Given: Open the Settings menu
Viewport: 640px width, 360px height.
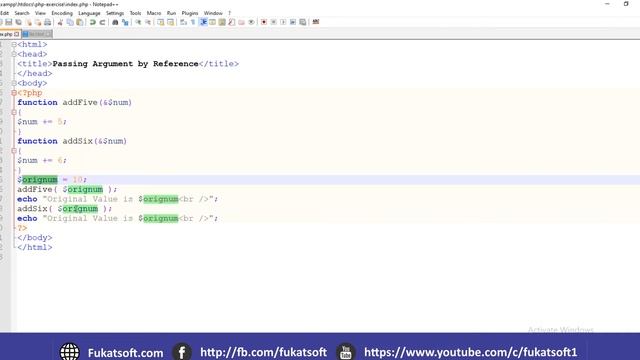Looking at the screenshot, I should pos(115,13).
